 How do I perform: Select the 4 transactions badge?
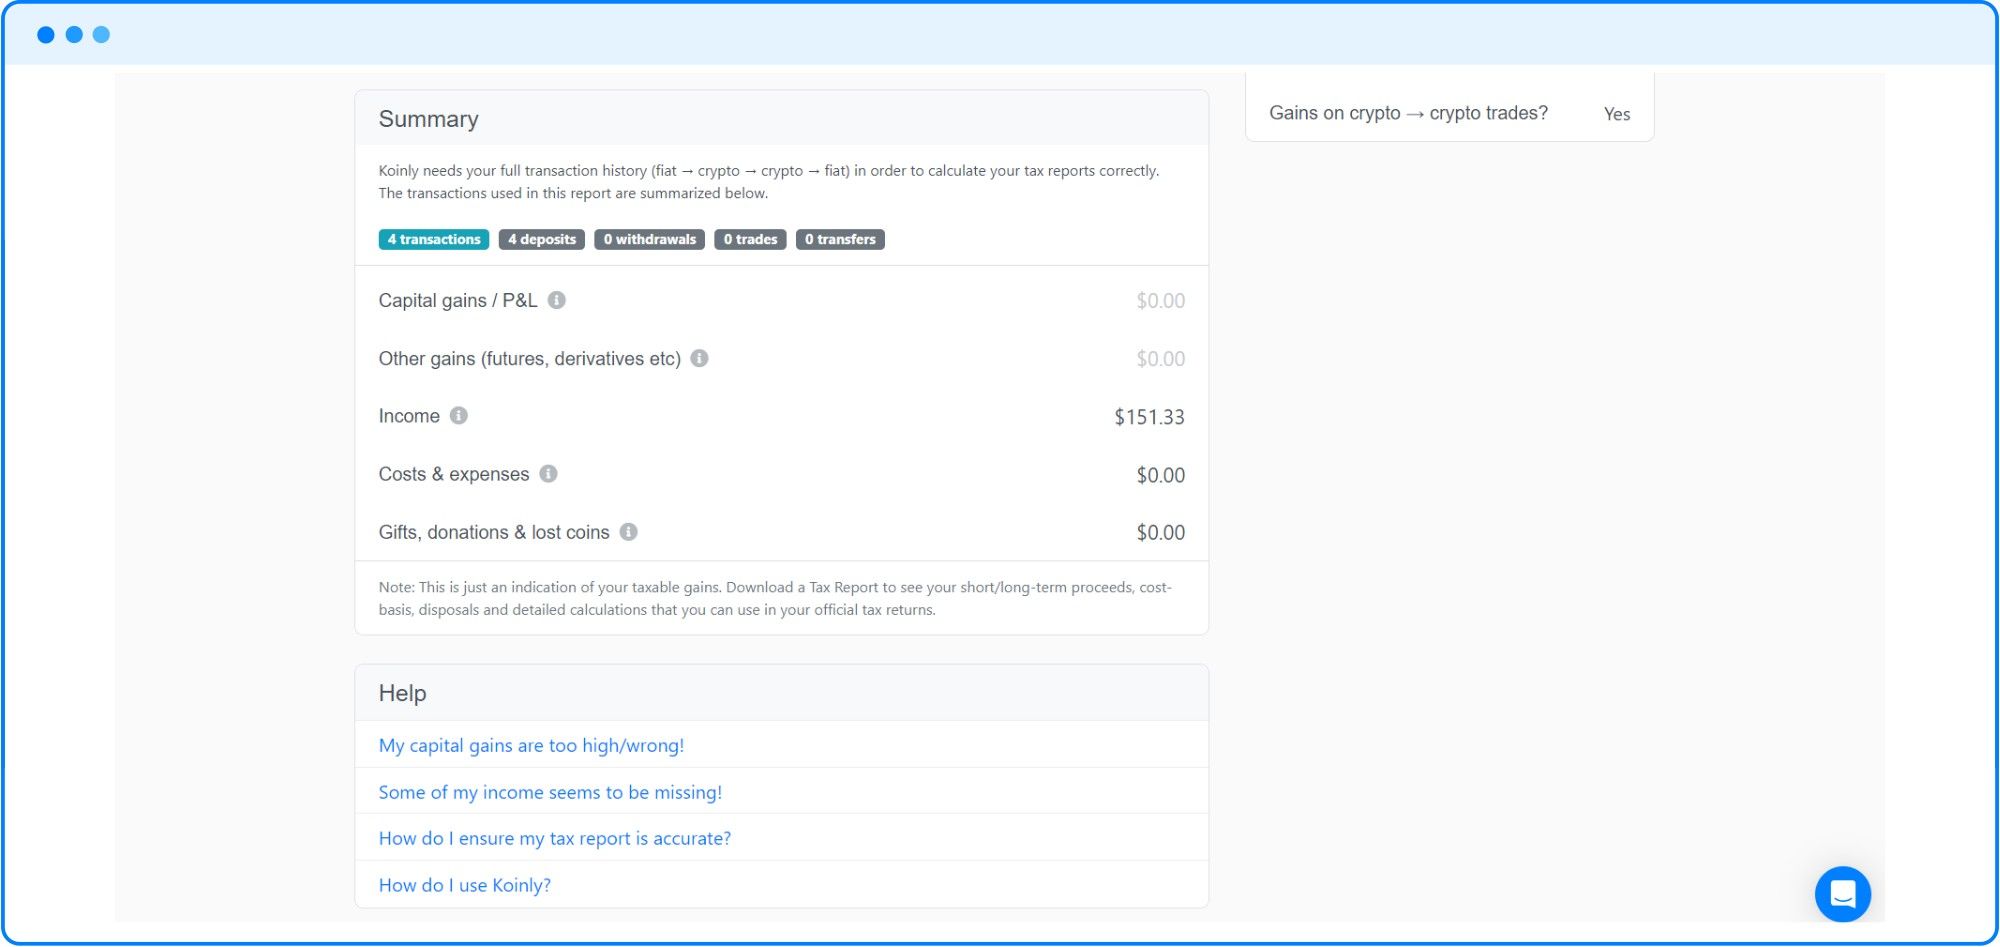[433, 239]
